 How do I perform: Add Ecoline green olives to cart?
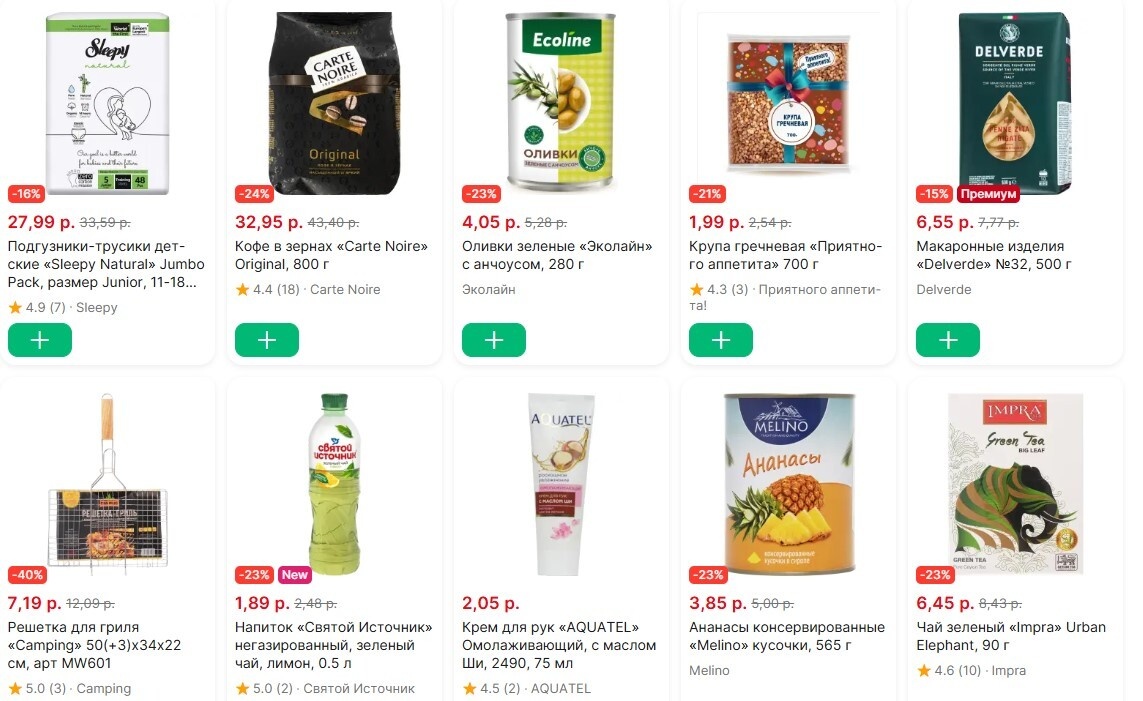click(494, 340)
